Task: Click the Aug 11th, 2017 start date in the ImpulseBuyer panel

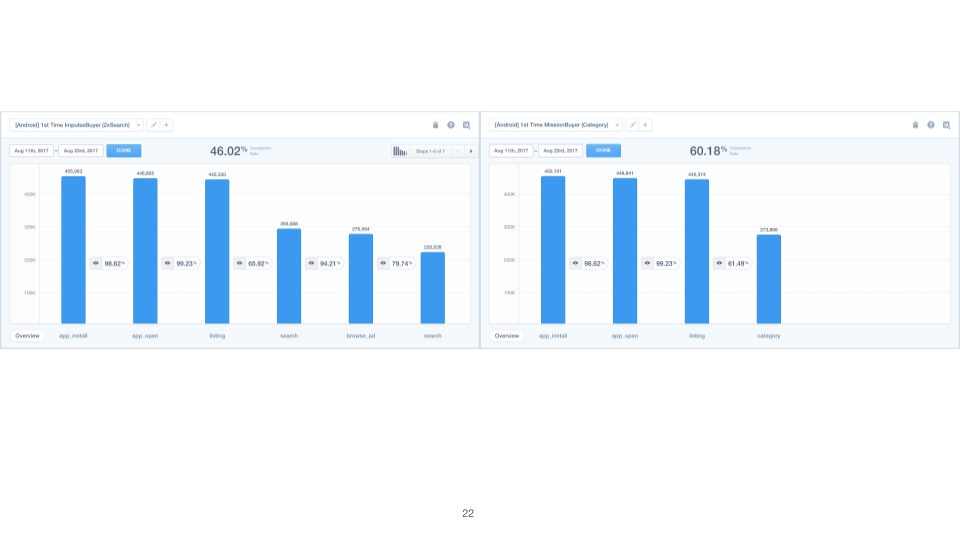Action: click(x=31, y=151)
